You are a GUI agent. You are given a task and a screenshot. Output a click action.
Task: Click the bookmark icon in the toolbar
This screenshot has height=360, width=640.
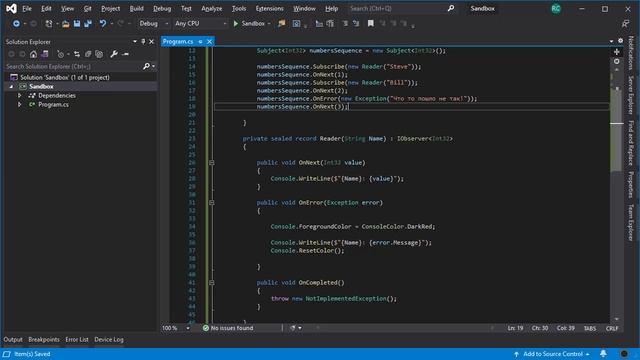pyautogui.click(x=371, y=24)
